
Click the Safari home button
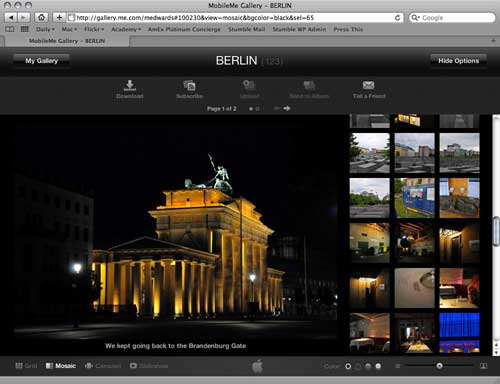click(x=41, y=17)
